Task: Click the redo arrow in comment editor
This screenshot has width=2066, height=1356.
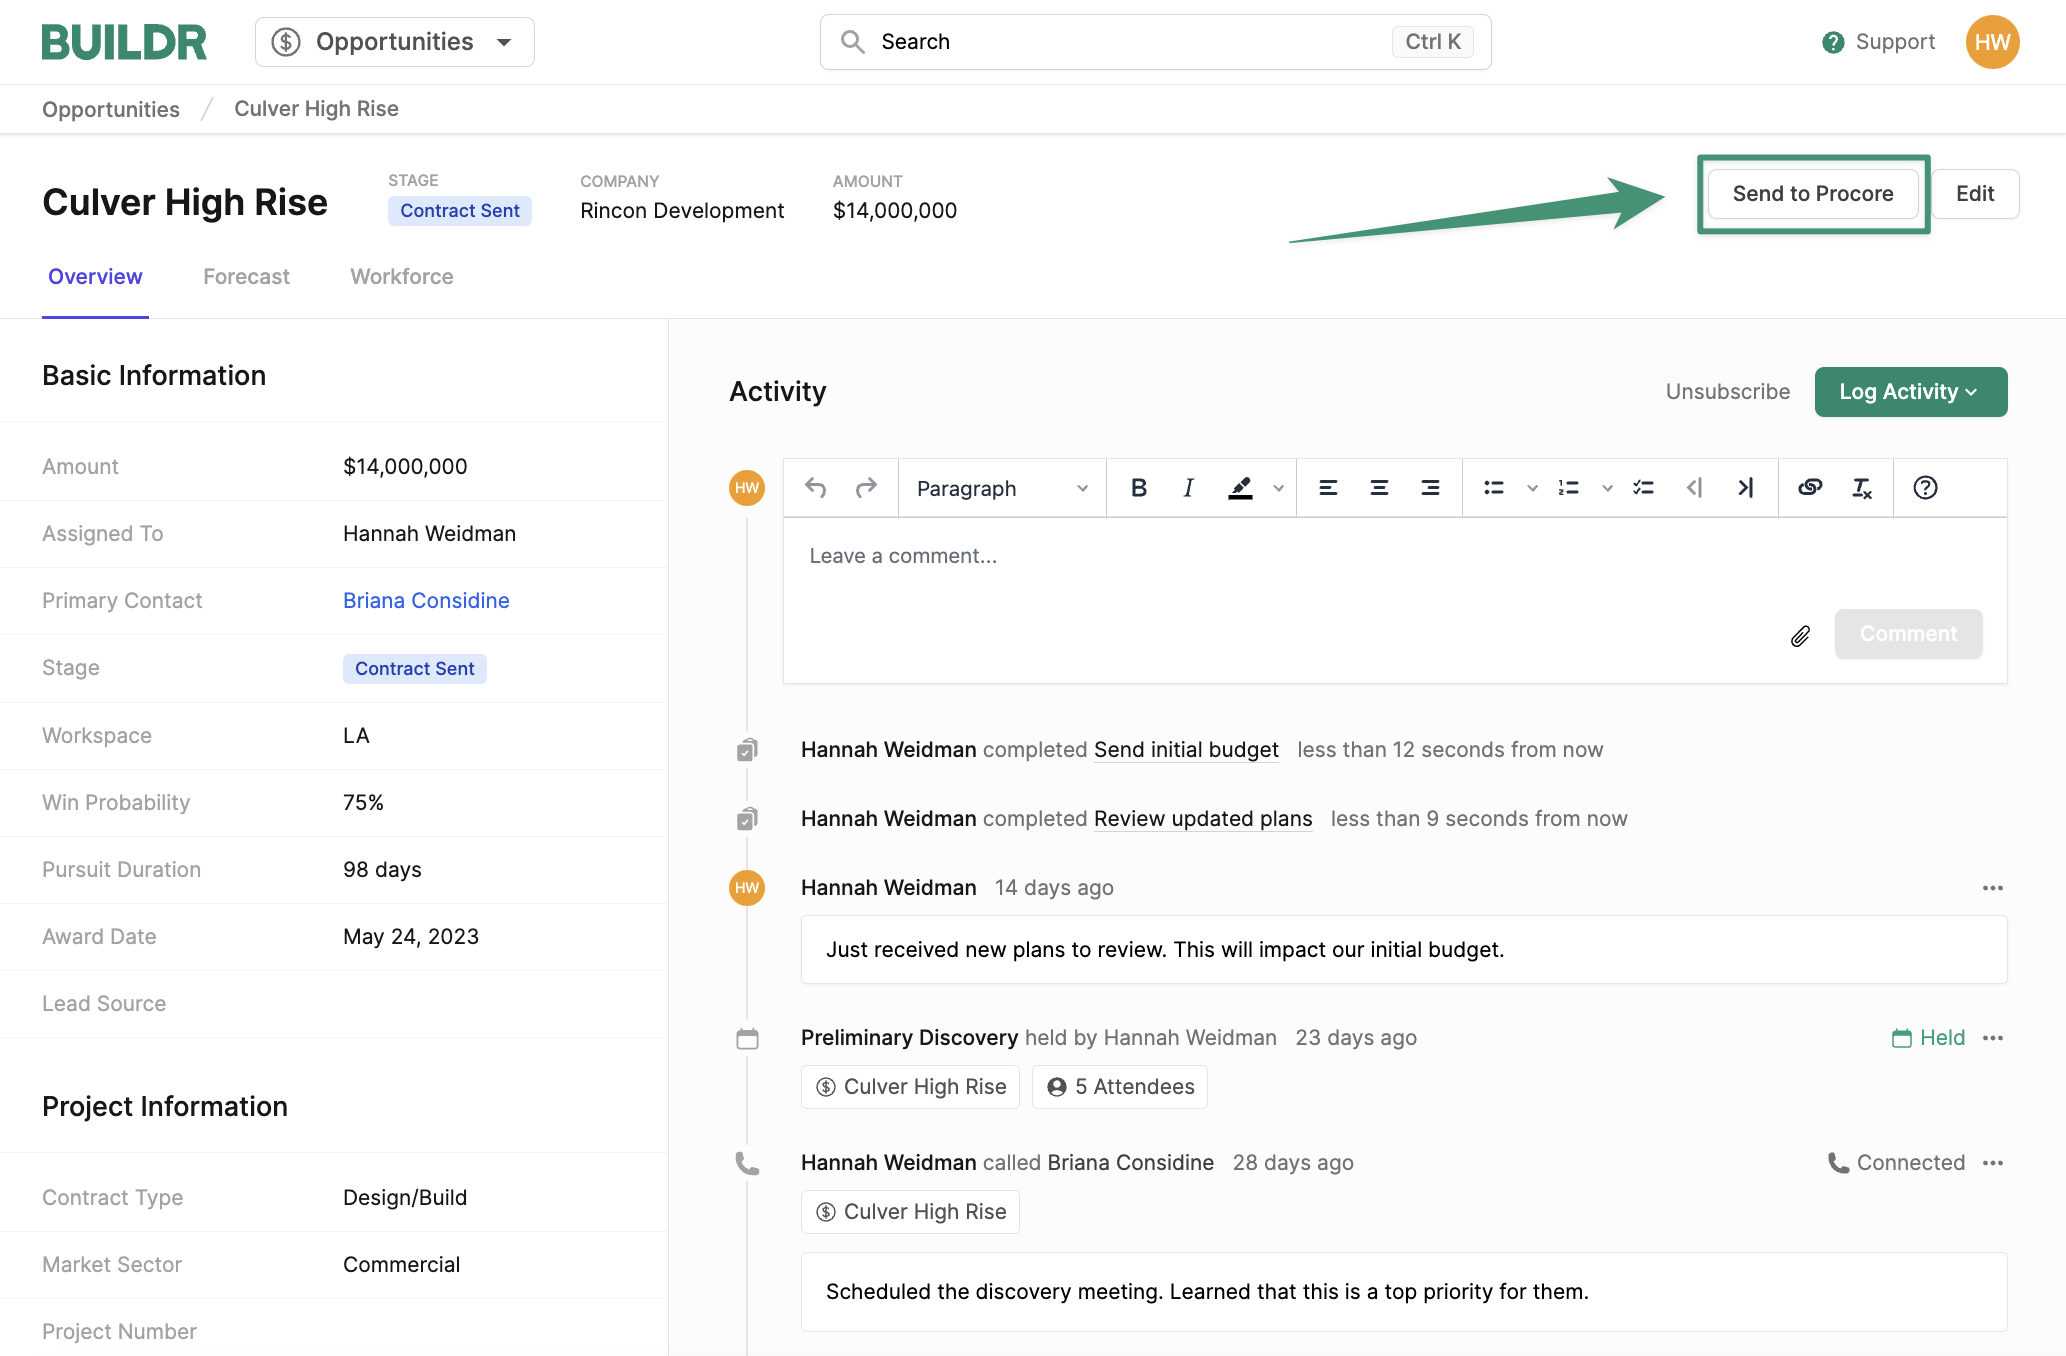Action: 866,488
